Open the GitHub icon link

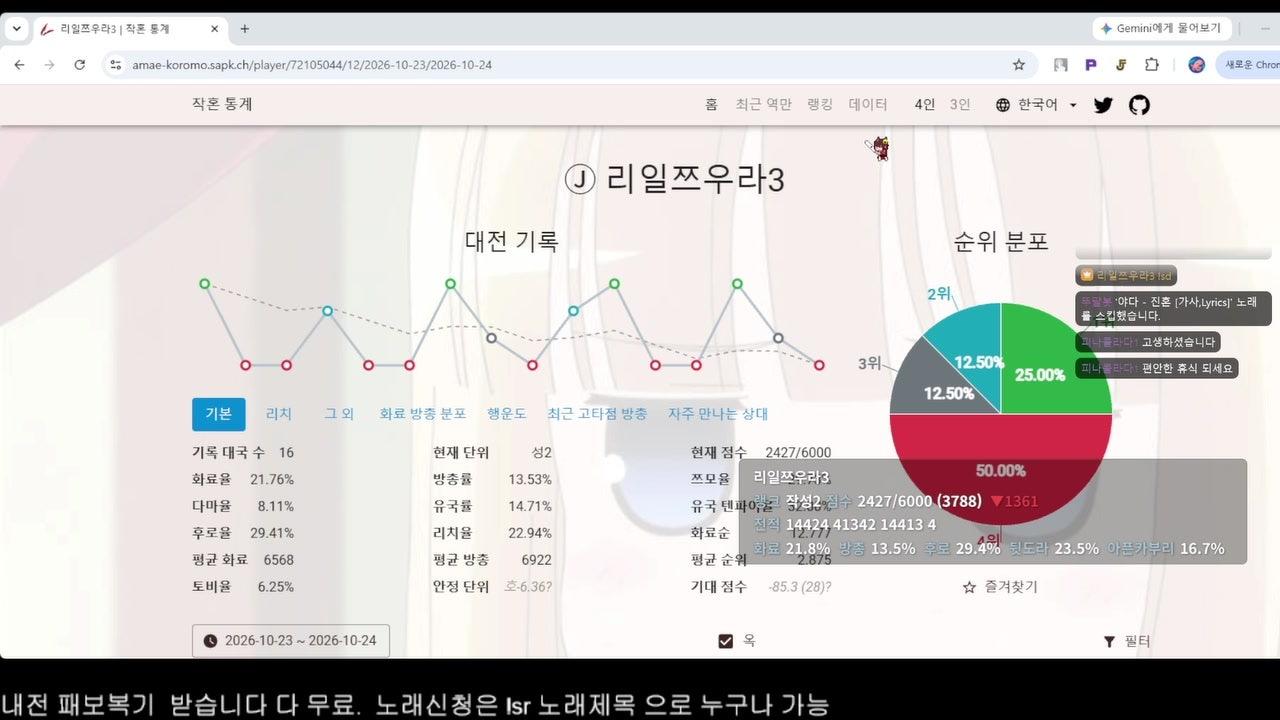[1139, 104]
